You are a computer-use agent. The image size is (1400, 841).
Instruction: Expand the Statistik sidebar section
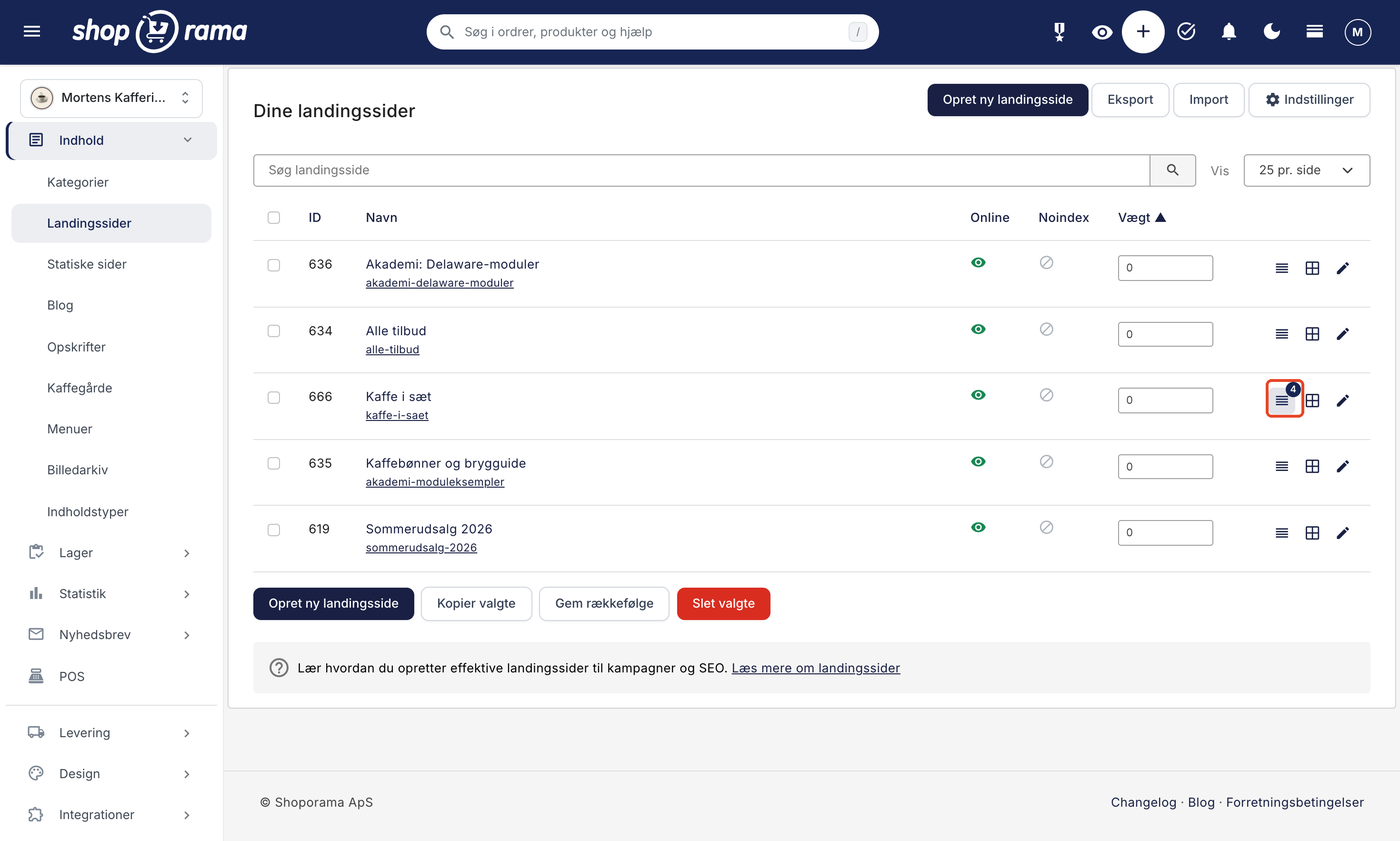pyautogui.click(x=111, y=594)
